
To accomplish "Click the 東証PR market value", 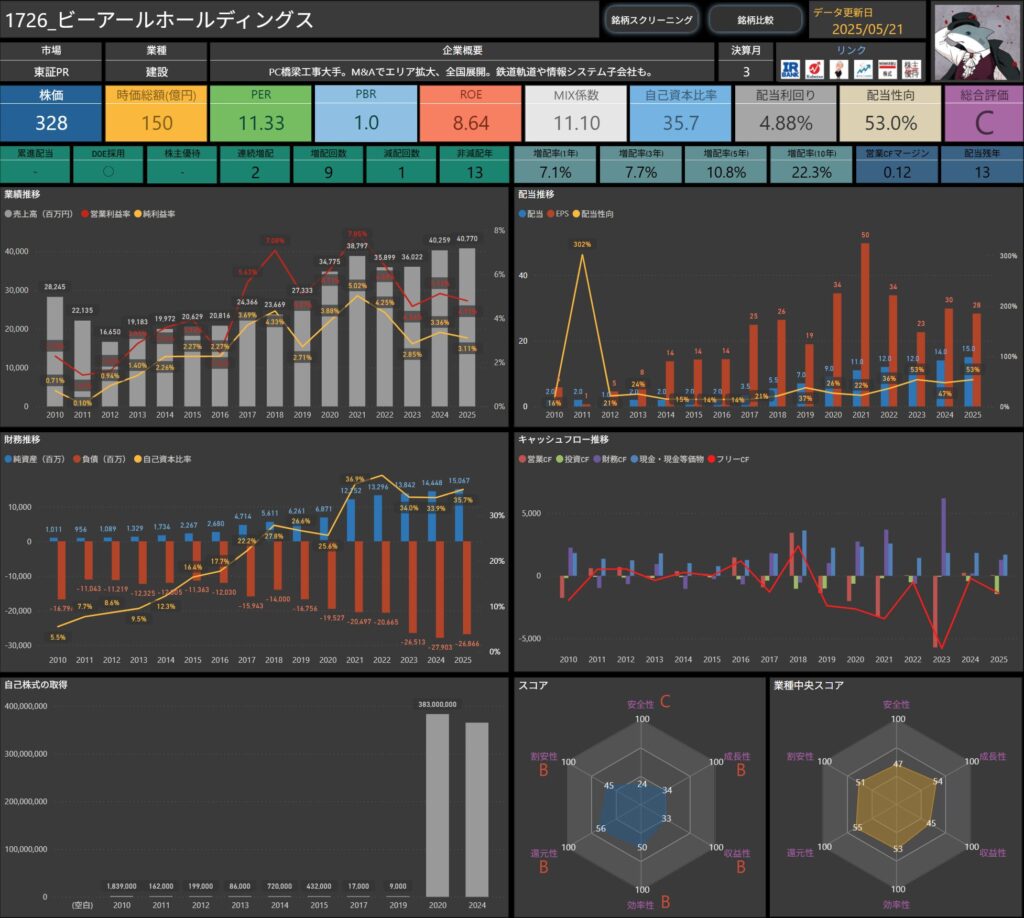I will click(51, 72).
